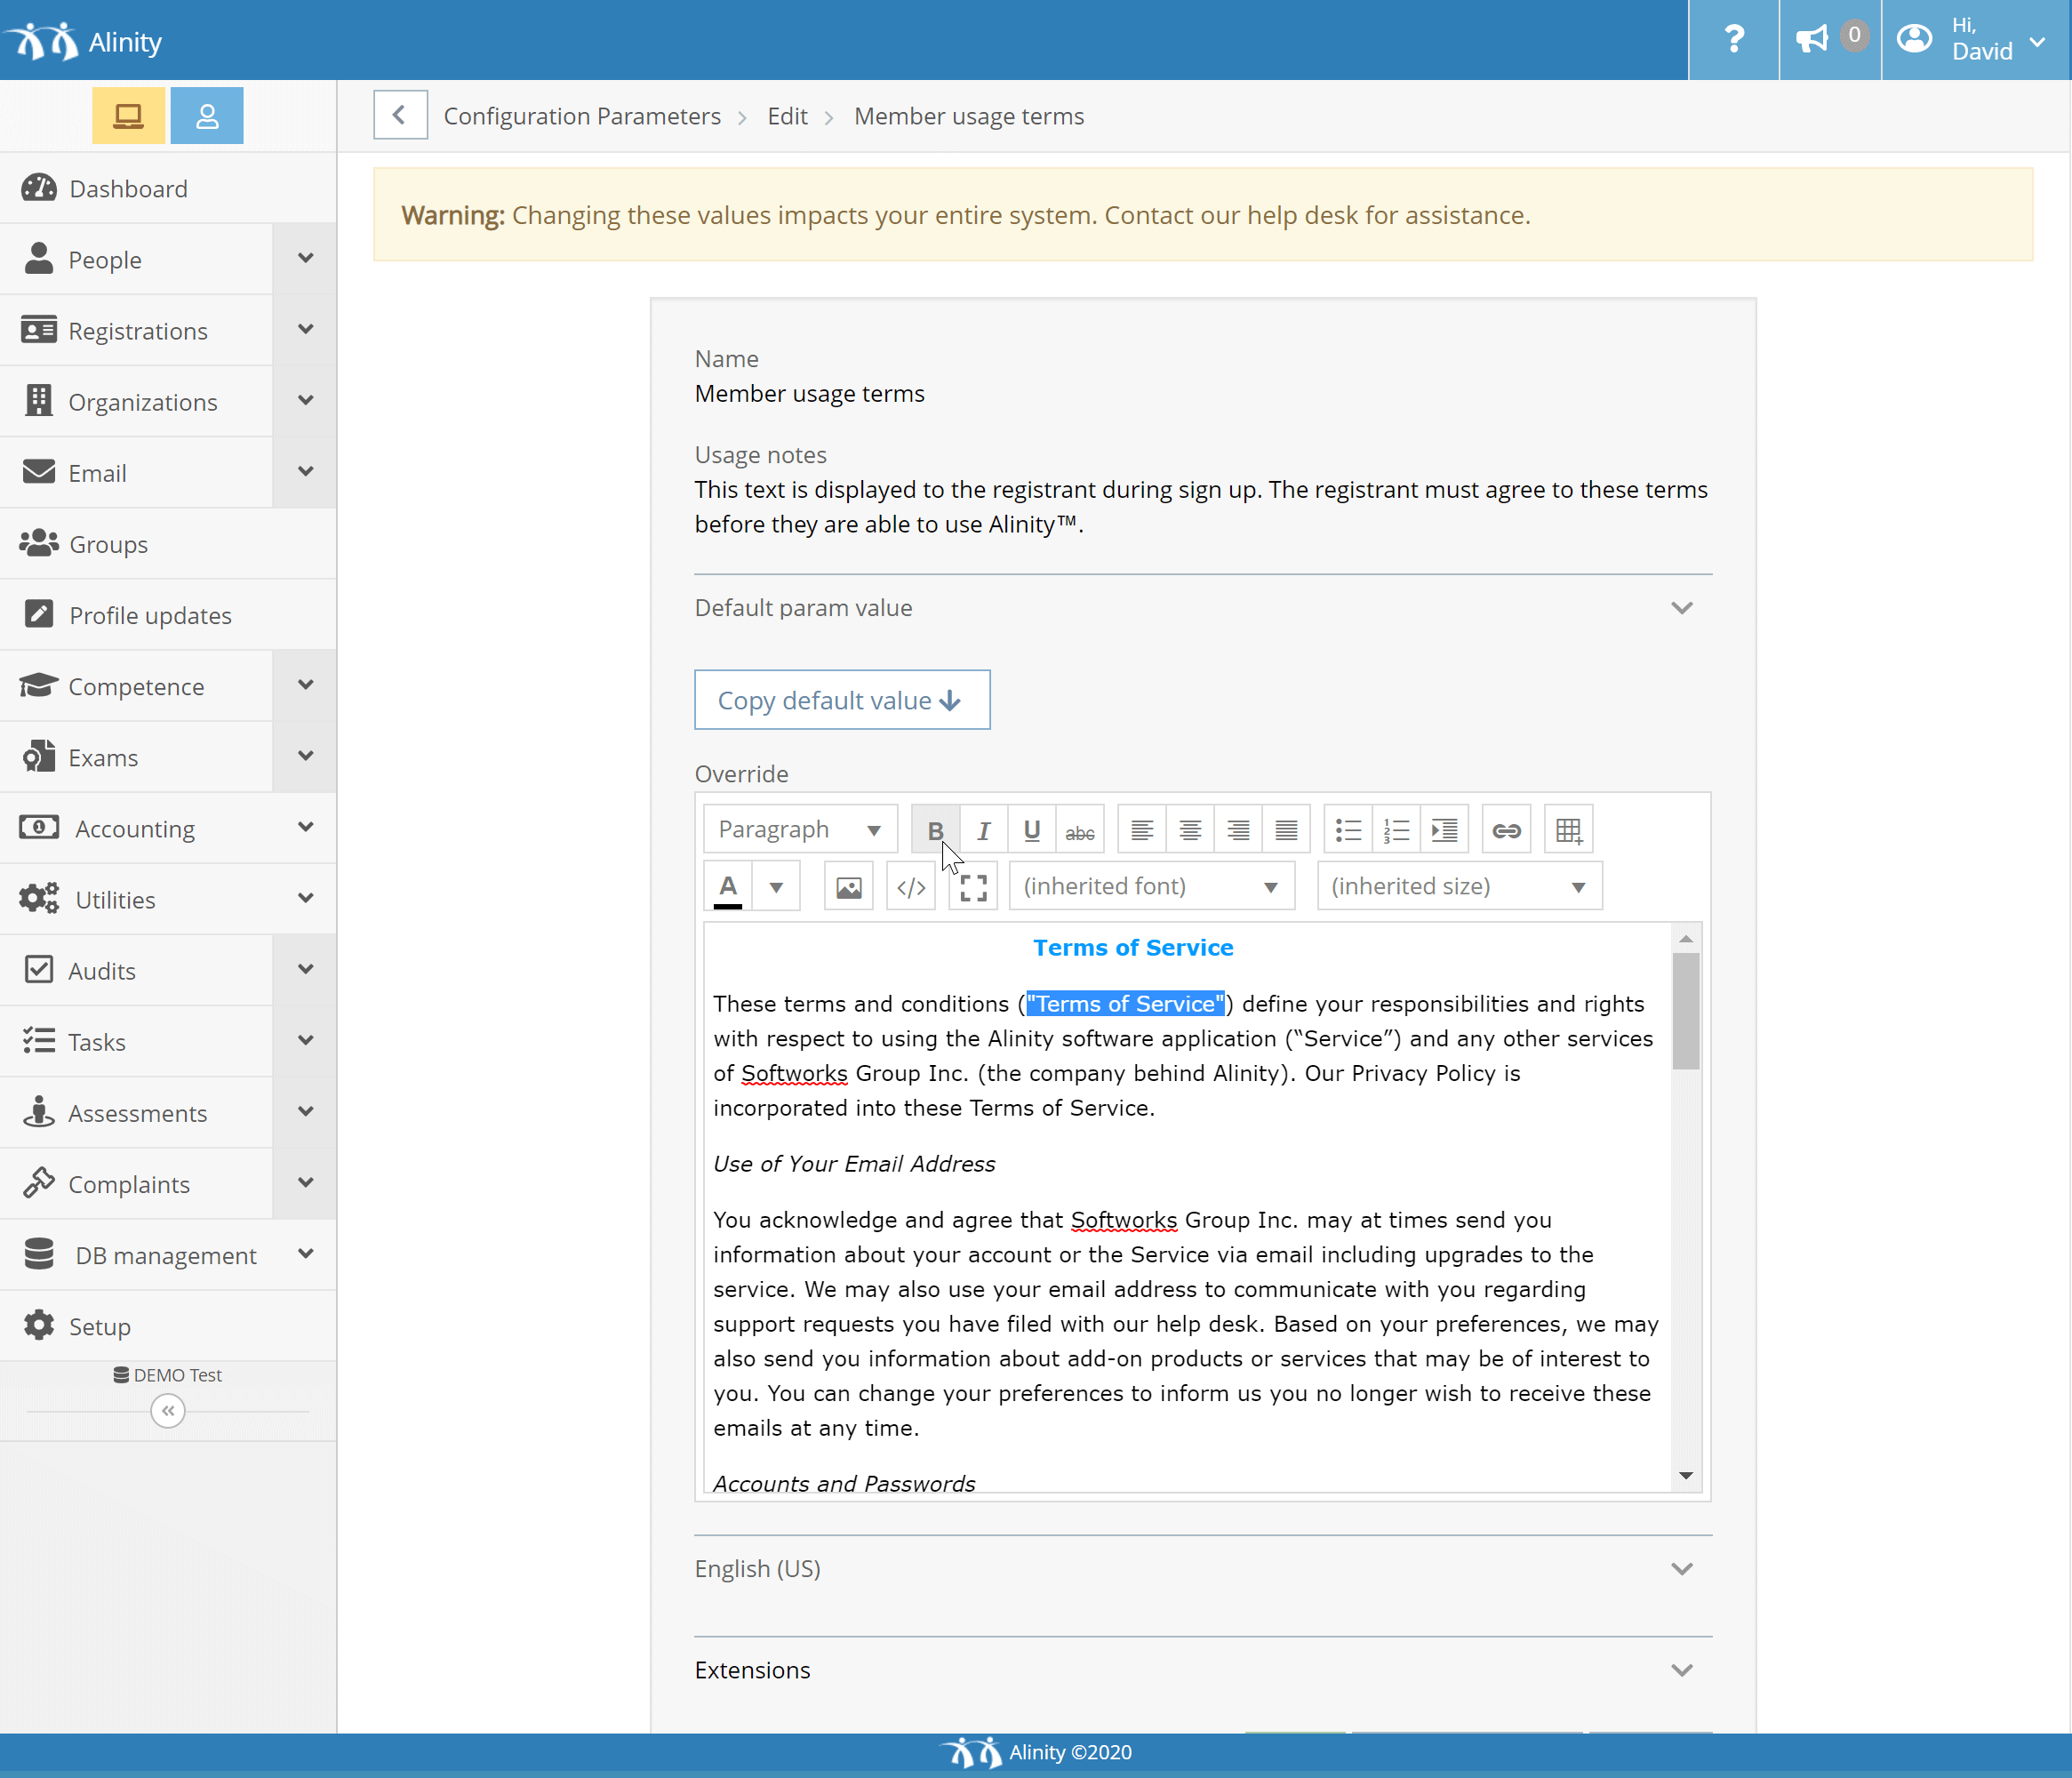The width and height of the screenshot is (2072, 1778).
Task: Open the inherited size dropdown
Action: tap(1459, 887)
